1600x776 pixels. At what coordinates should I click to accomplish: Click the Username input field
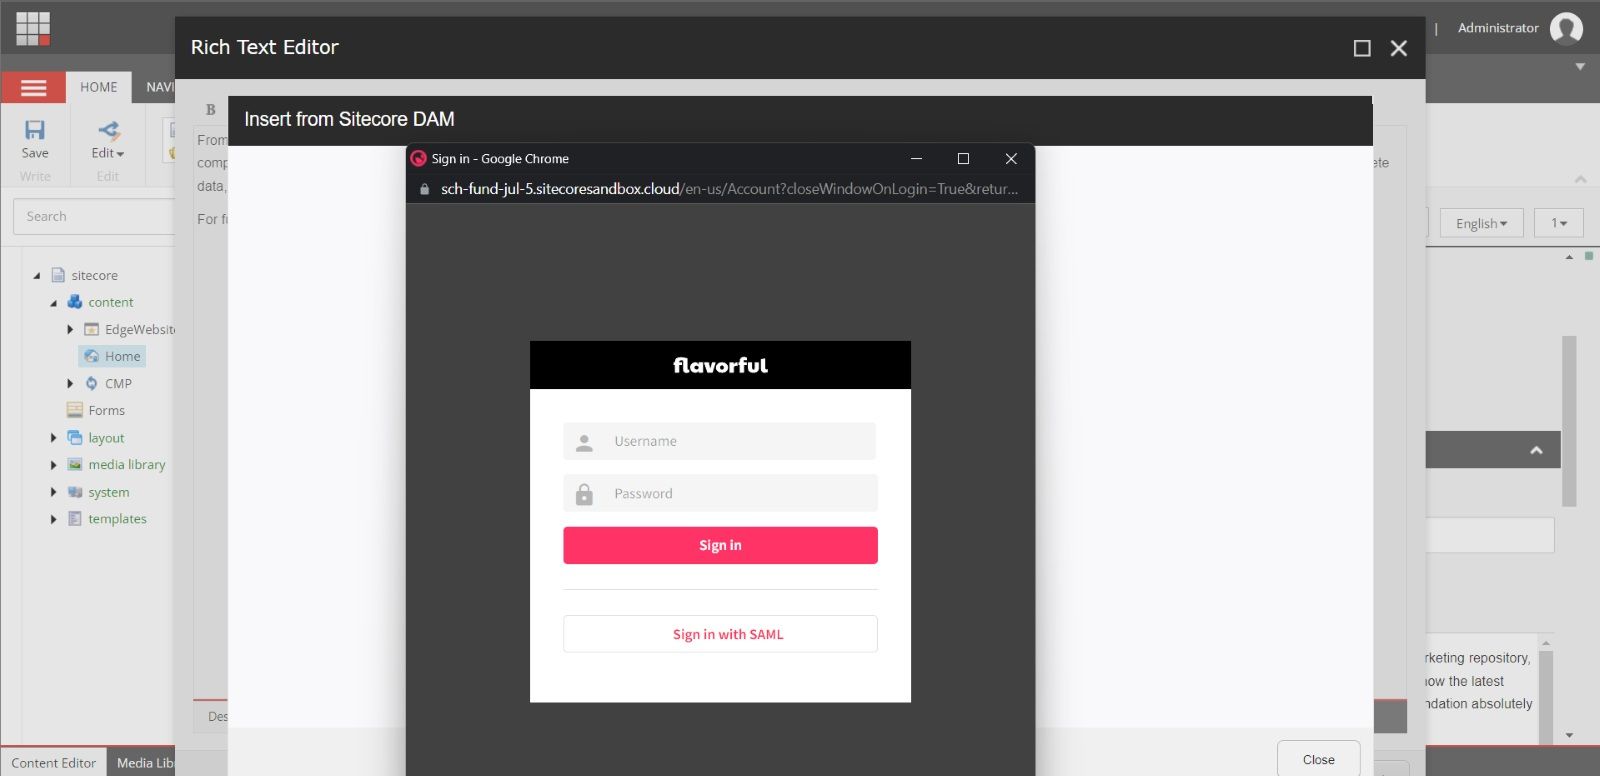pyautogui.click(x=720, y=441)
